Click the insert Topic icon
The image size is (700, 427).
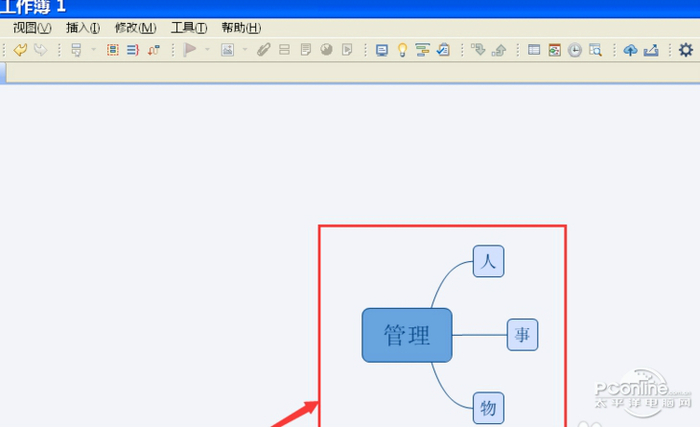pyautogui.click(x=76, y=50)
